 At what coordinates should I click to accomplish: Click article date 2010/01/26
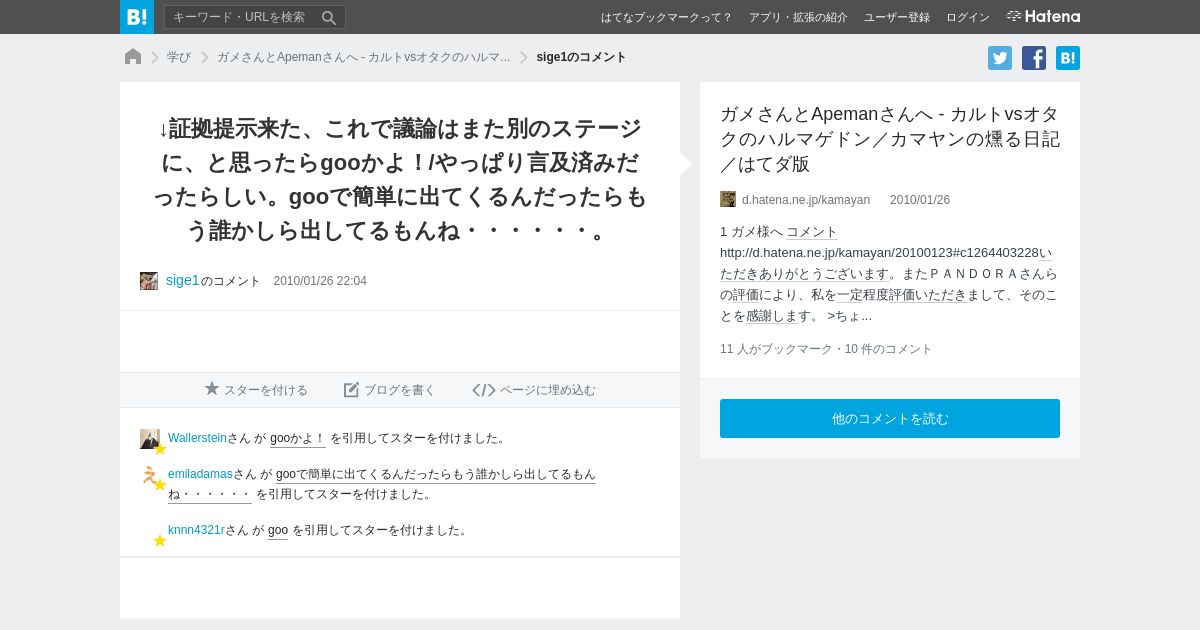920,200
